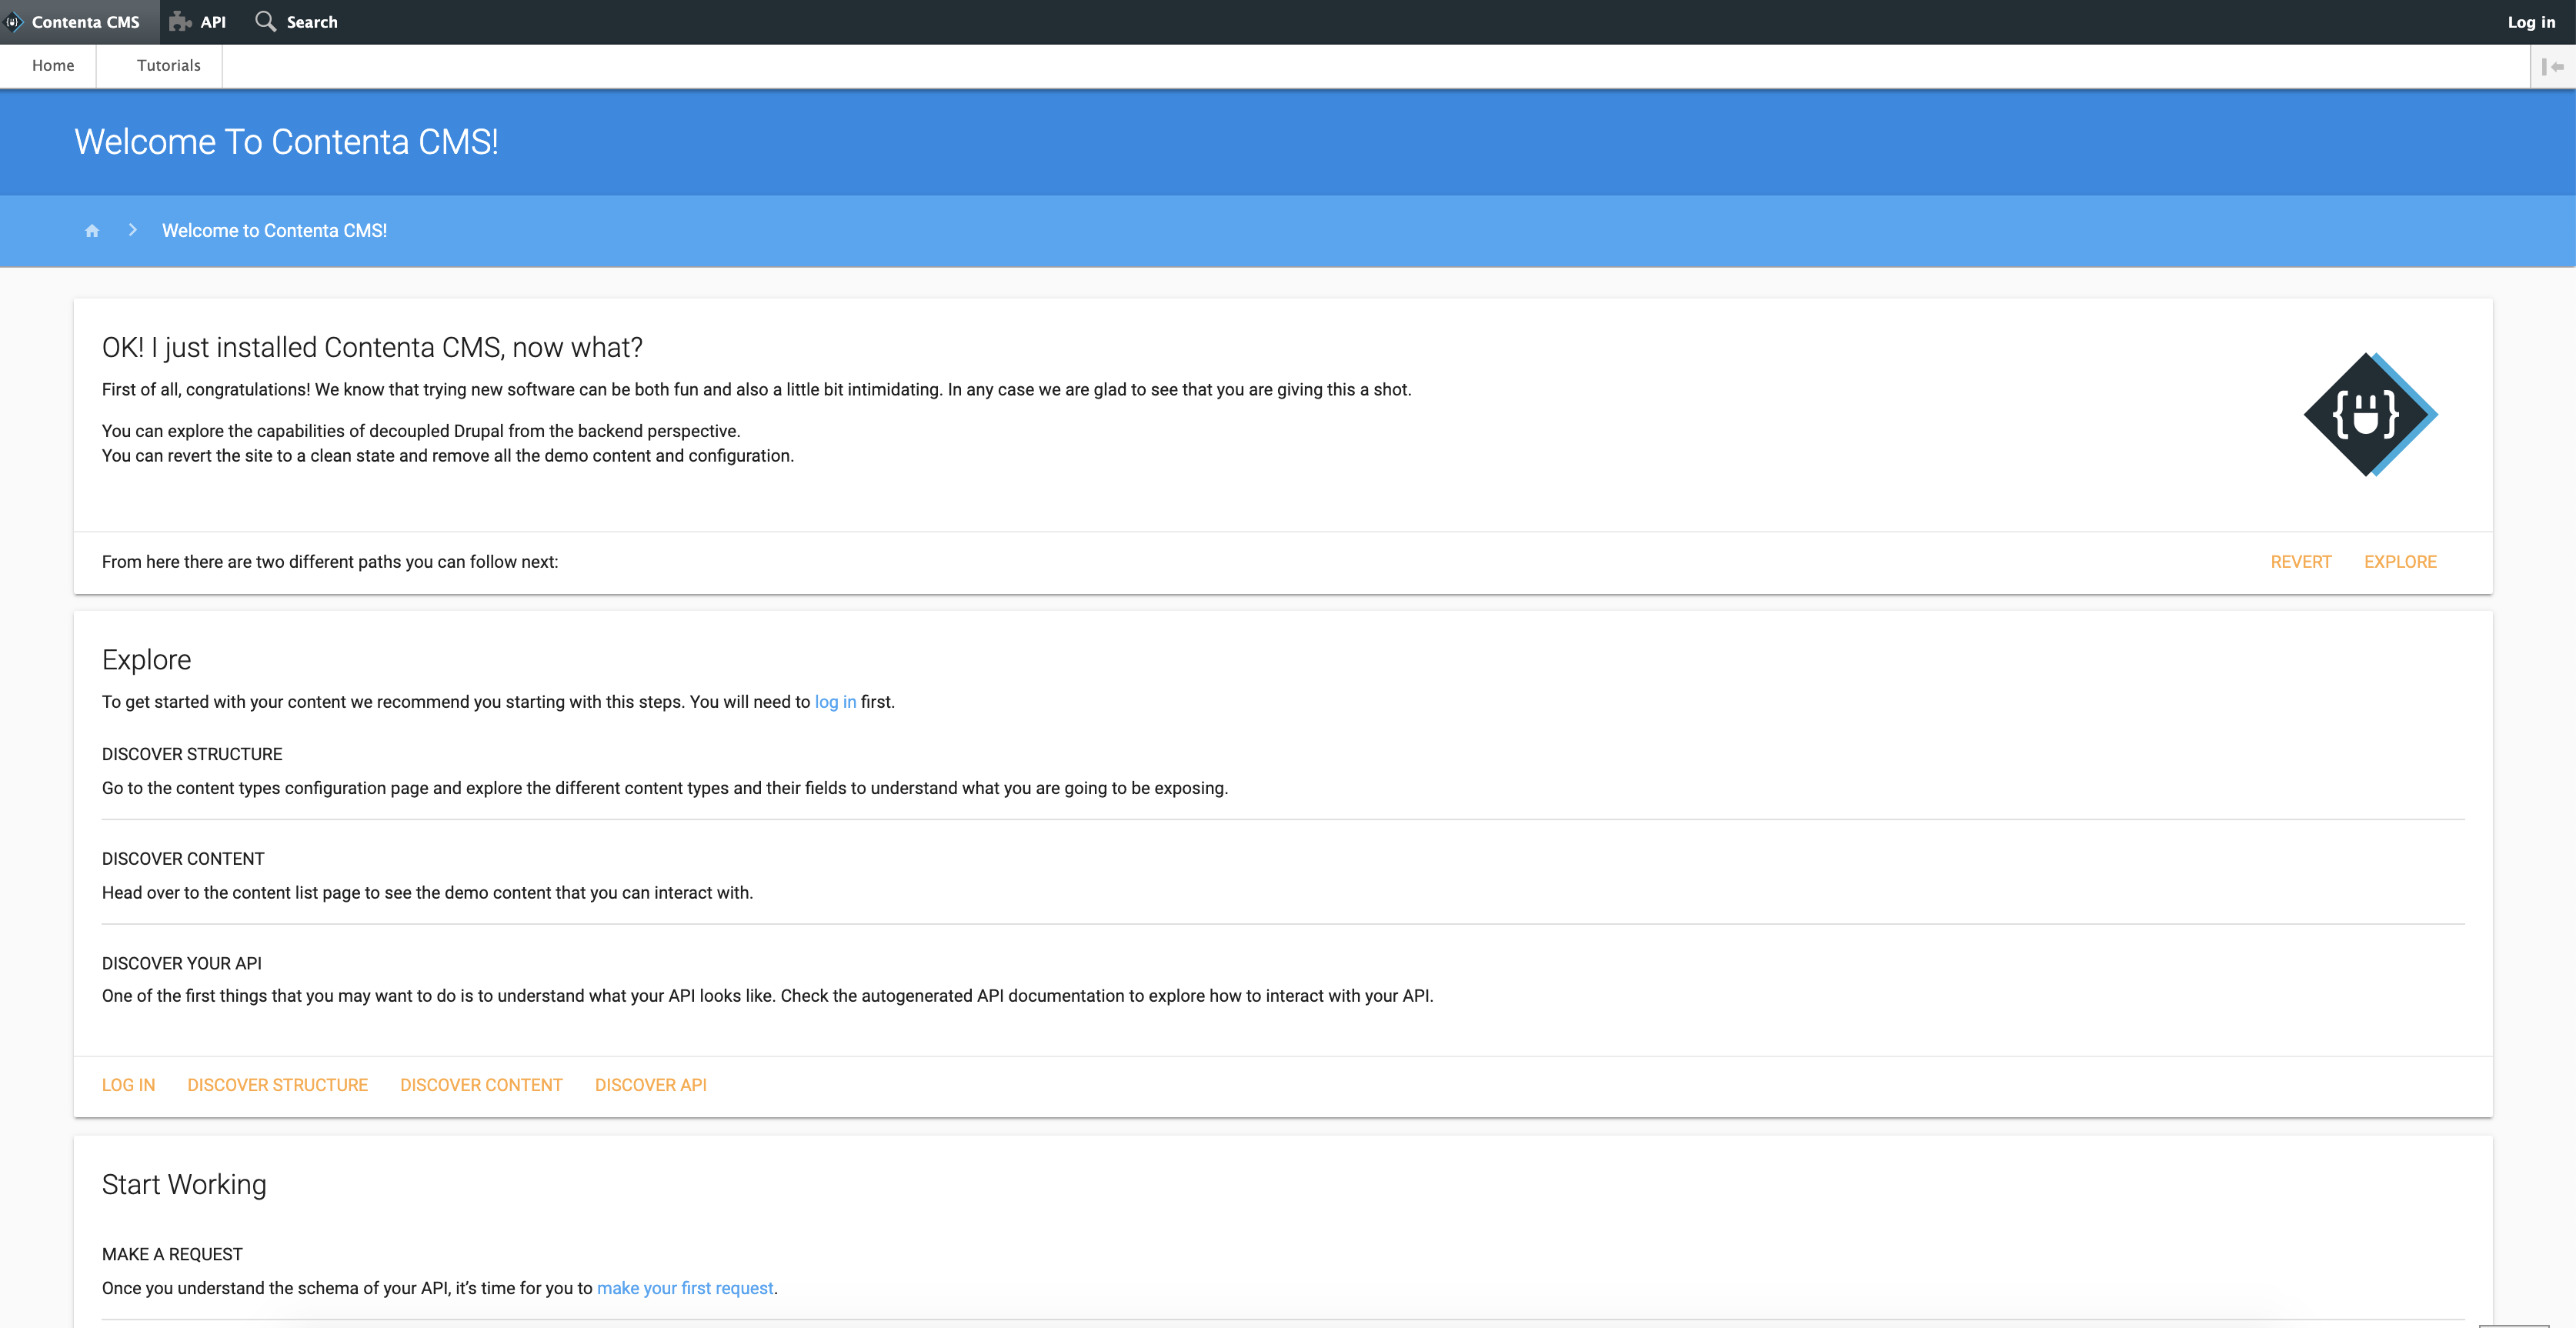Click the home breadcrumb icon
The width and height of the screenshot is (2576, 1328).
point(90,230)
